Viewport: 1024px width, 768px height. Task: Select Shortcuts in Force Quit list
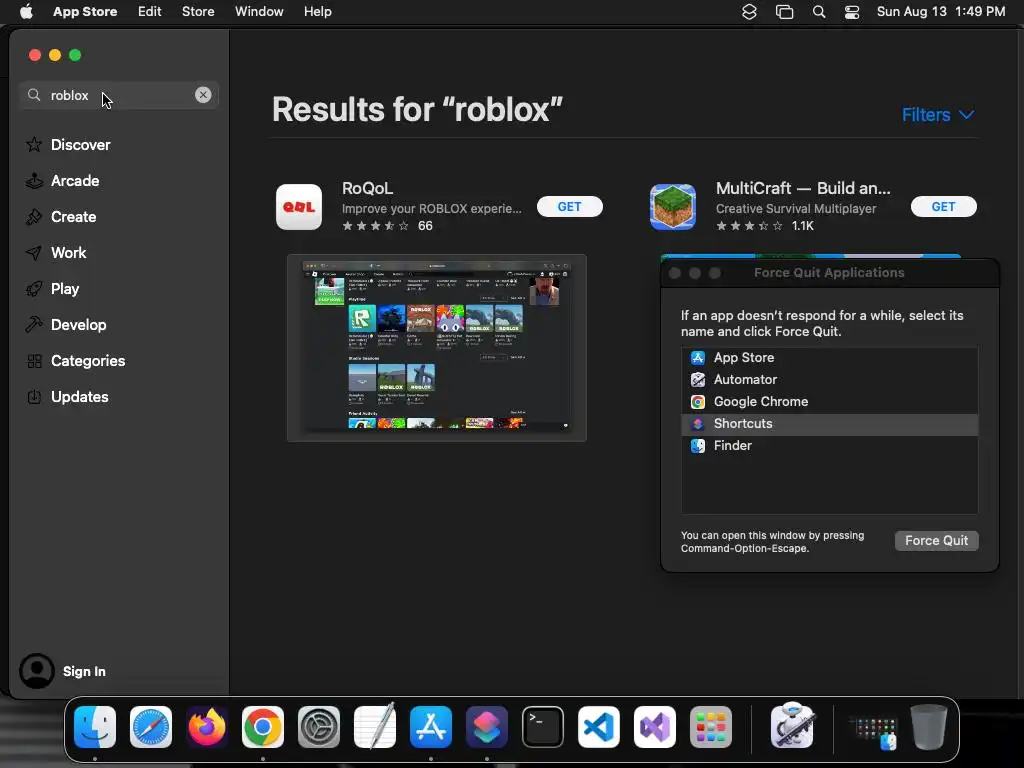pos(829,424)
